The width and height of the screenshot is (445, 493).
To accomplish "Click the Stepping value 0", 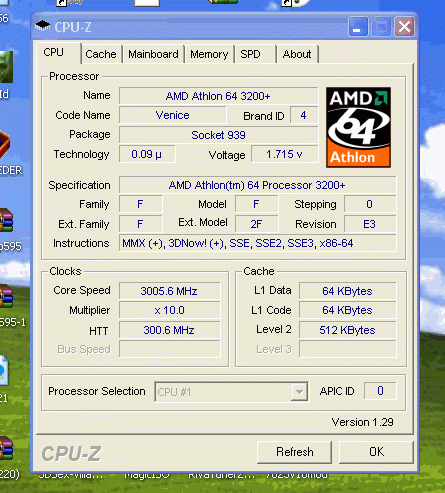I will [x=370, y=204].
